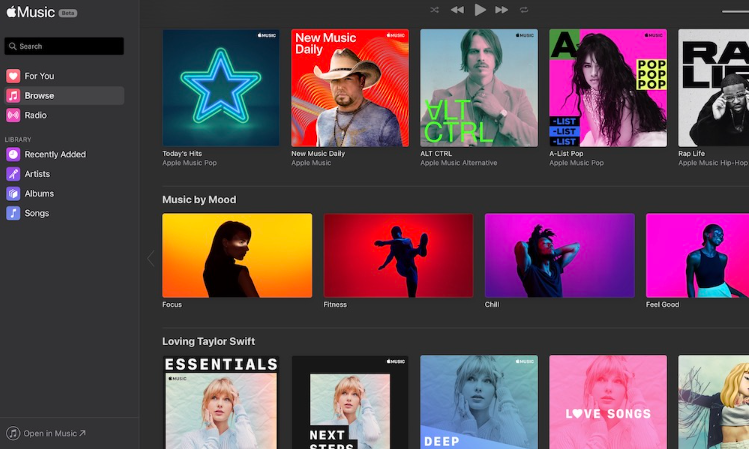749x449 pixels.
Task: Skip to previous track
Action: [457, 10]
